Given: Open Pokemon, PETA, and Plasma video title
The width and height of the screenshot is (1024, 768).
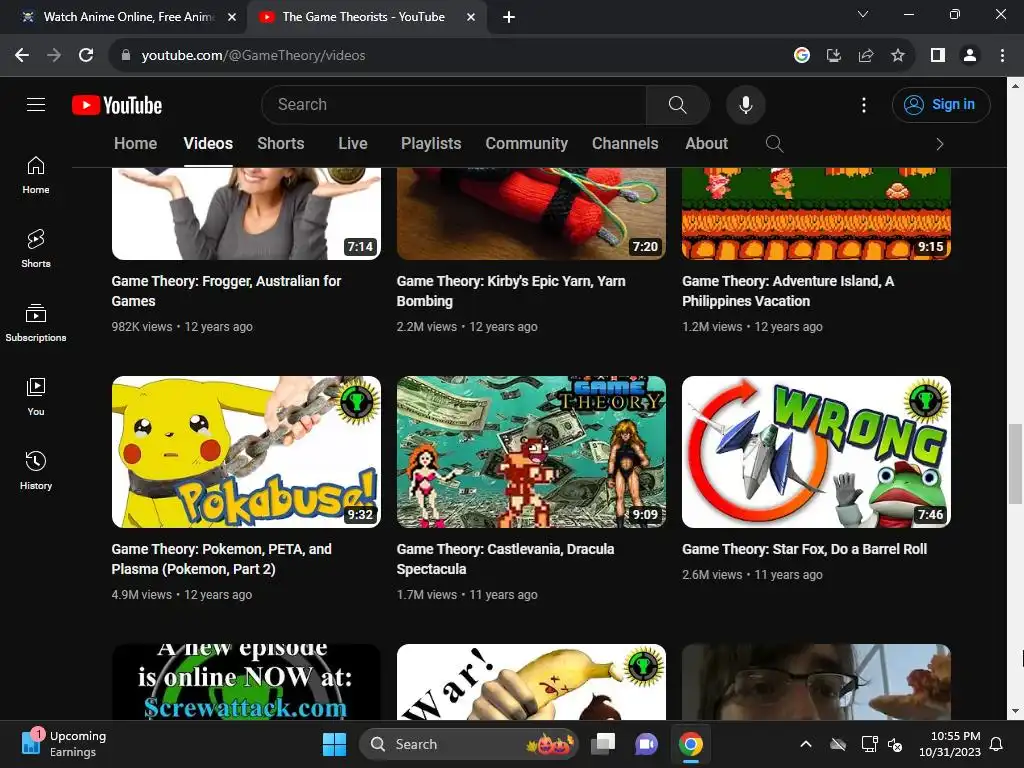Looking at the screenshot, I should (x=221, y=559).
